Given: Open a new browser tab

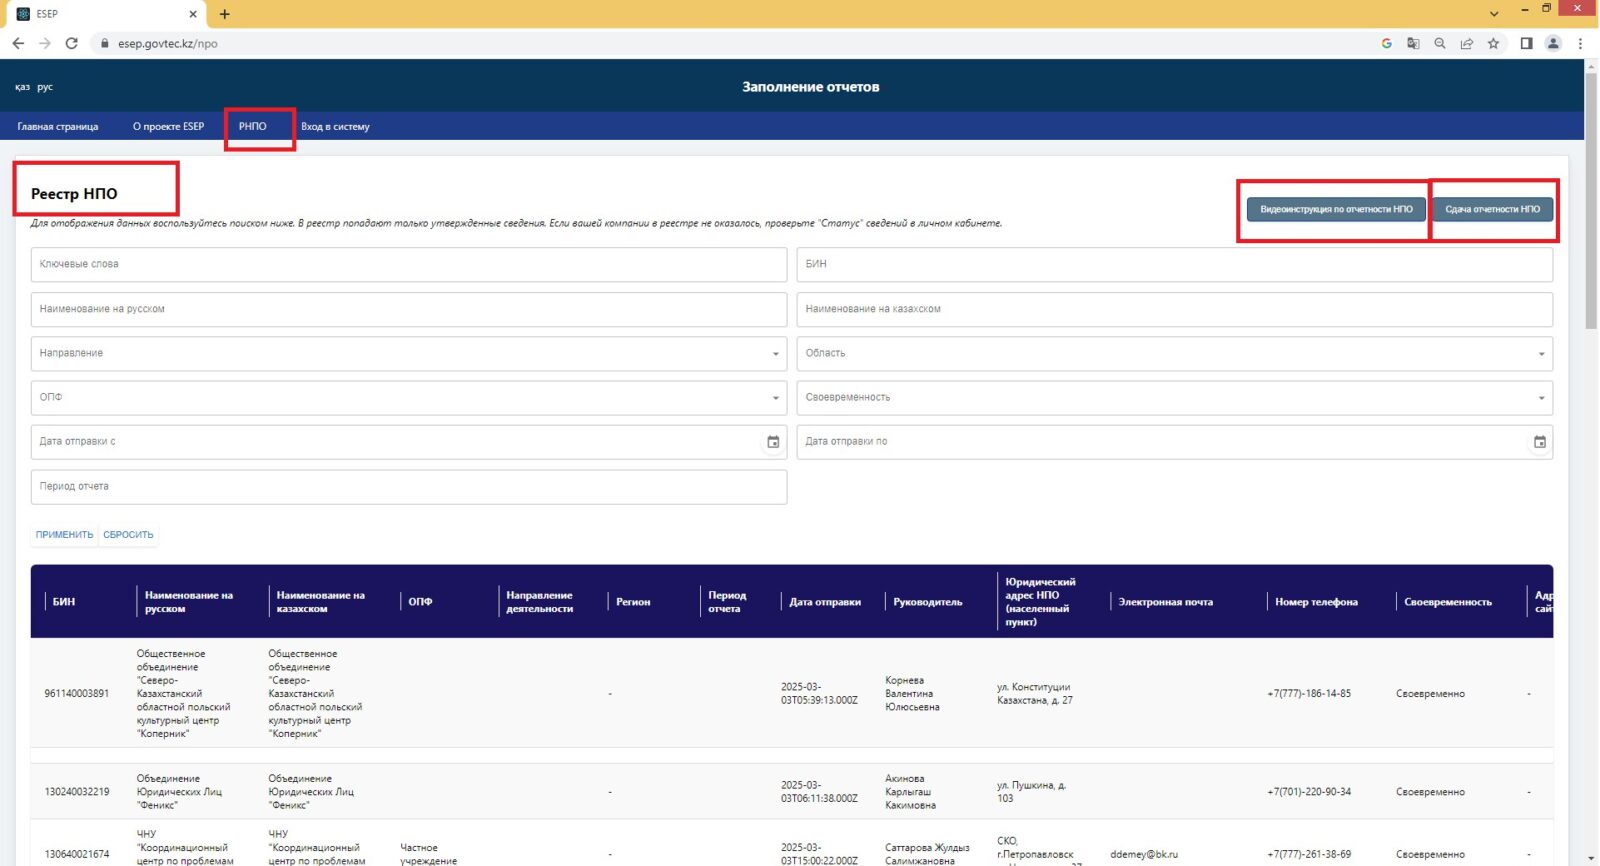Looking at the screenshot, I should point(225,14).
